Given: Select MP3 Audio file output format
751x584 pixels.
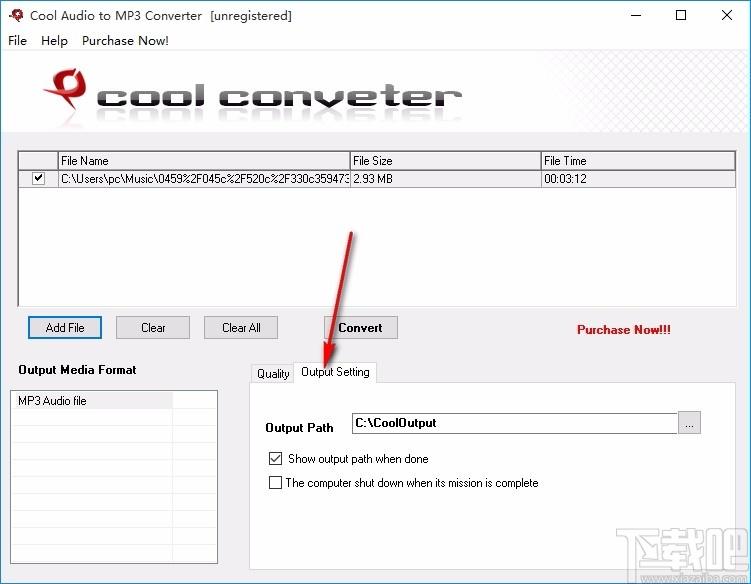Looking at the screenshot, I should coord(91,401).
